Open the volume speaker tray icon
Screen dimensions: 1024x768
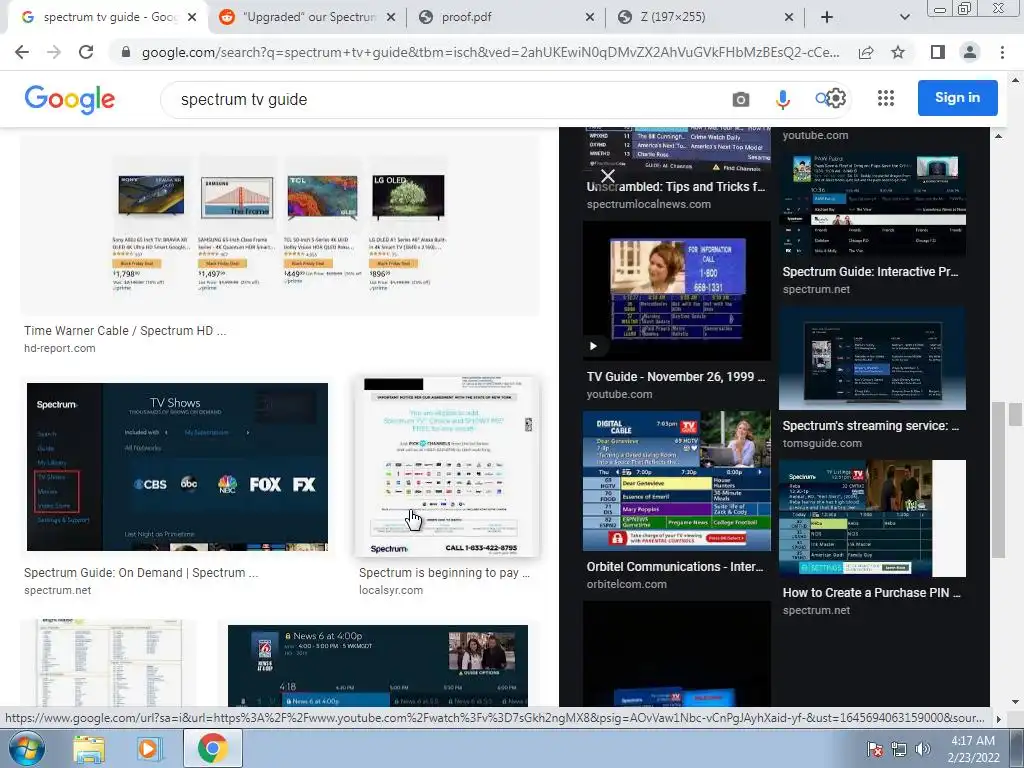(x=923, y=749)
